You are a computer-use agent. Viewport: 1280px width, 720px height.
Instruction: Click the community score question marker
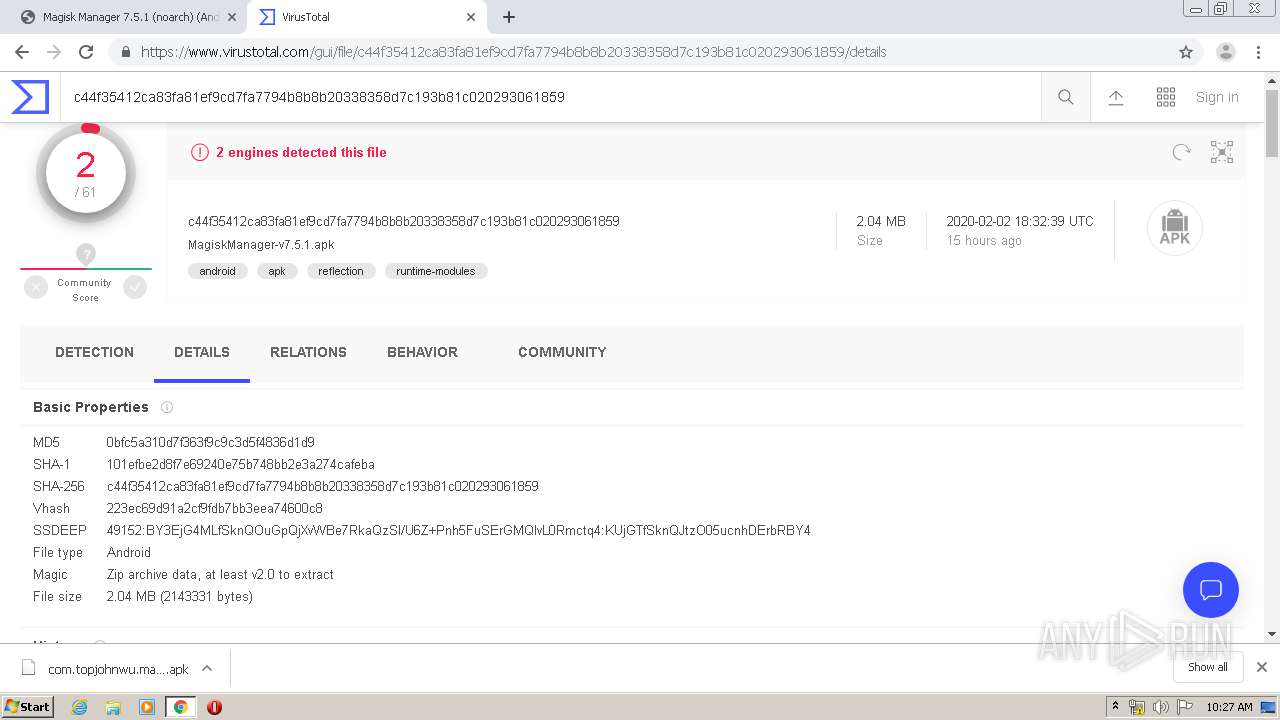click(x=86, y=255)
